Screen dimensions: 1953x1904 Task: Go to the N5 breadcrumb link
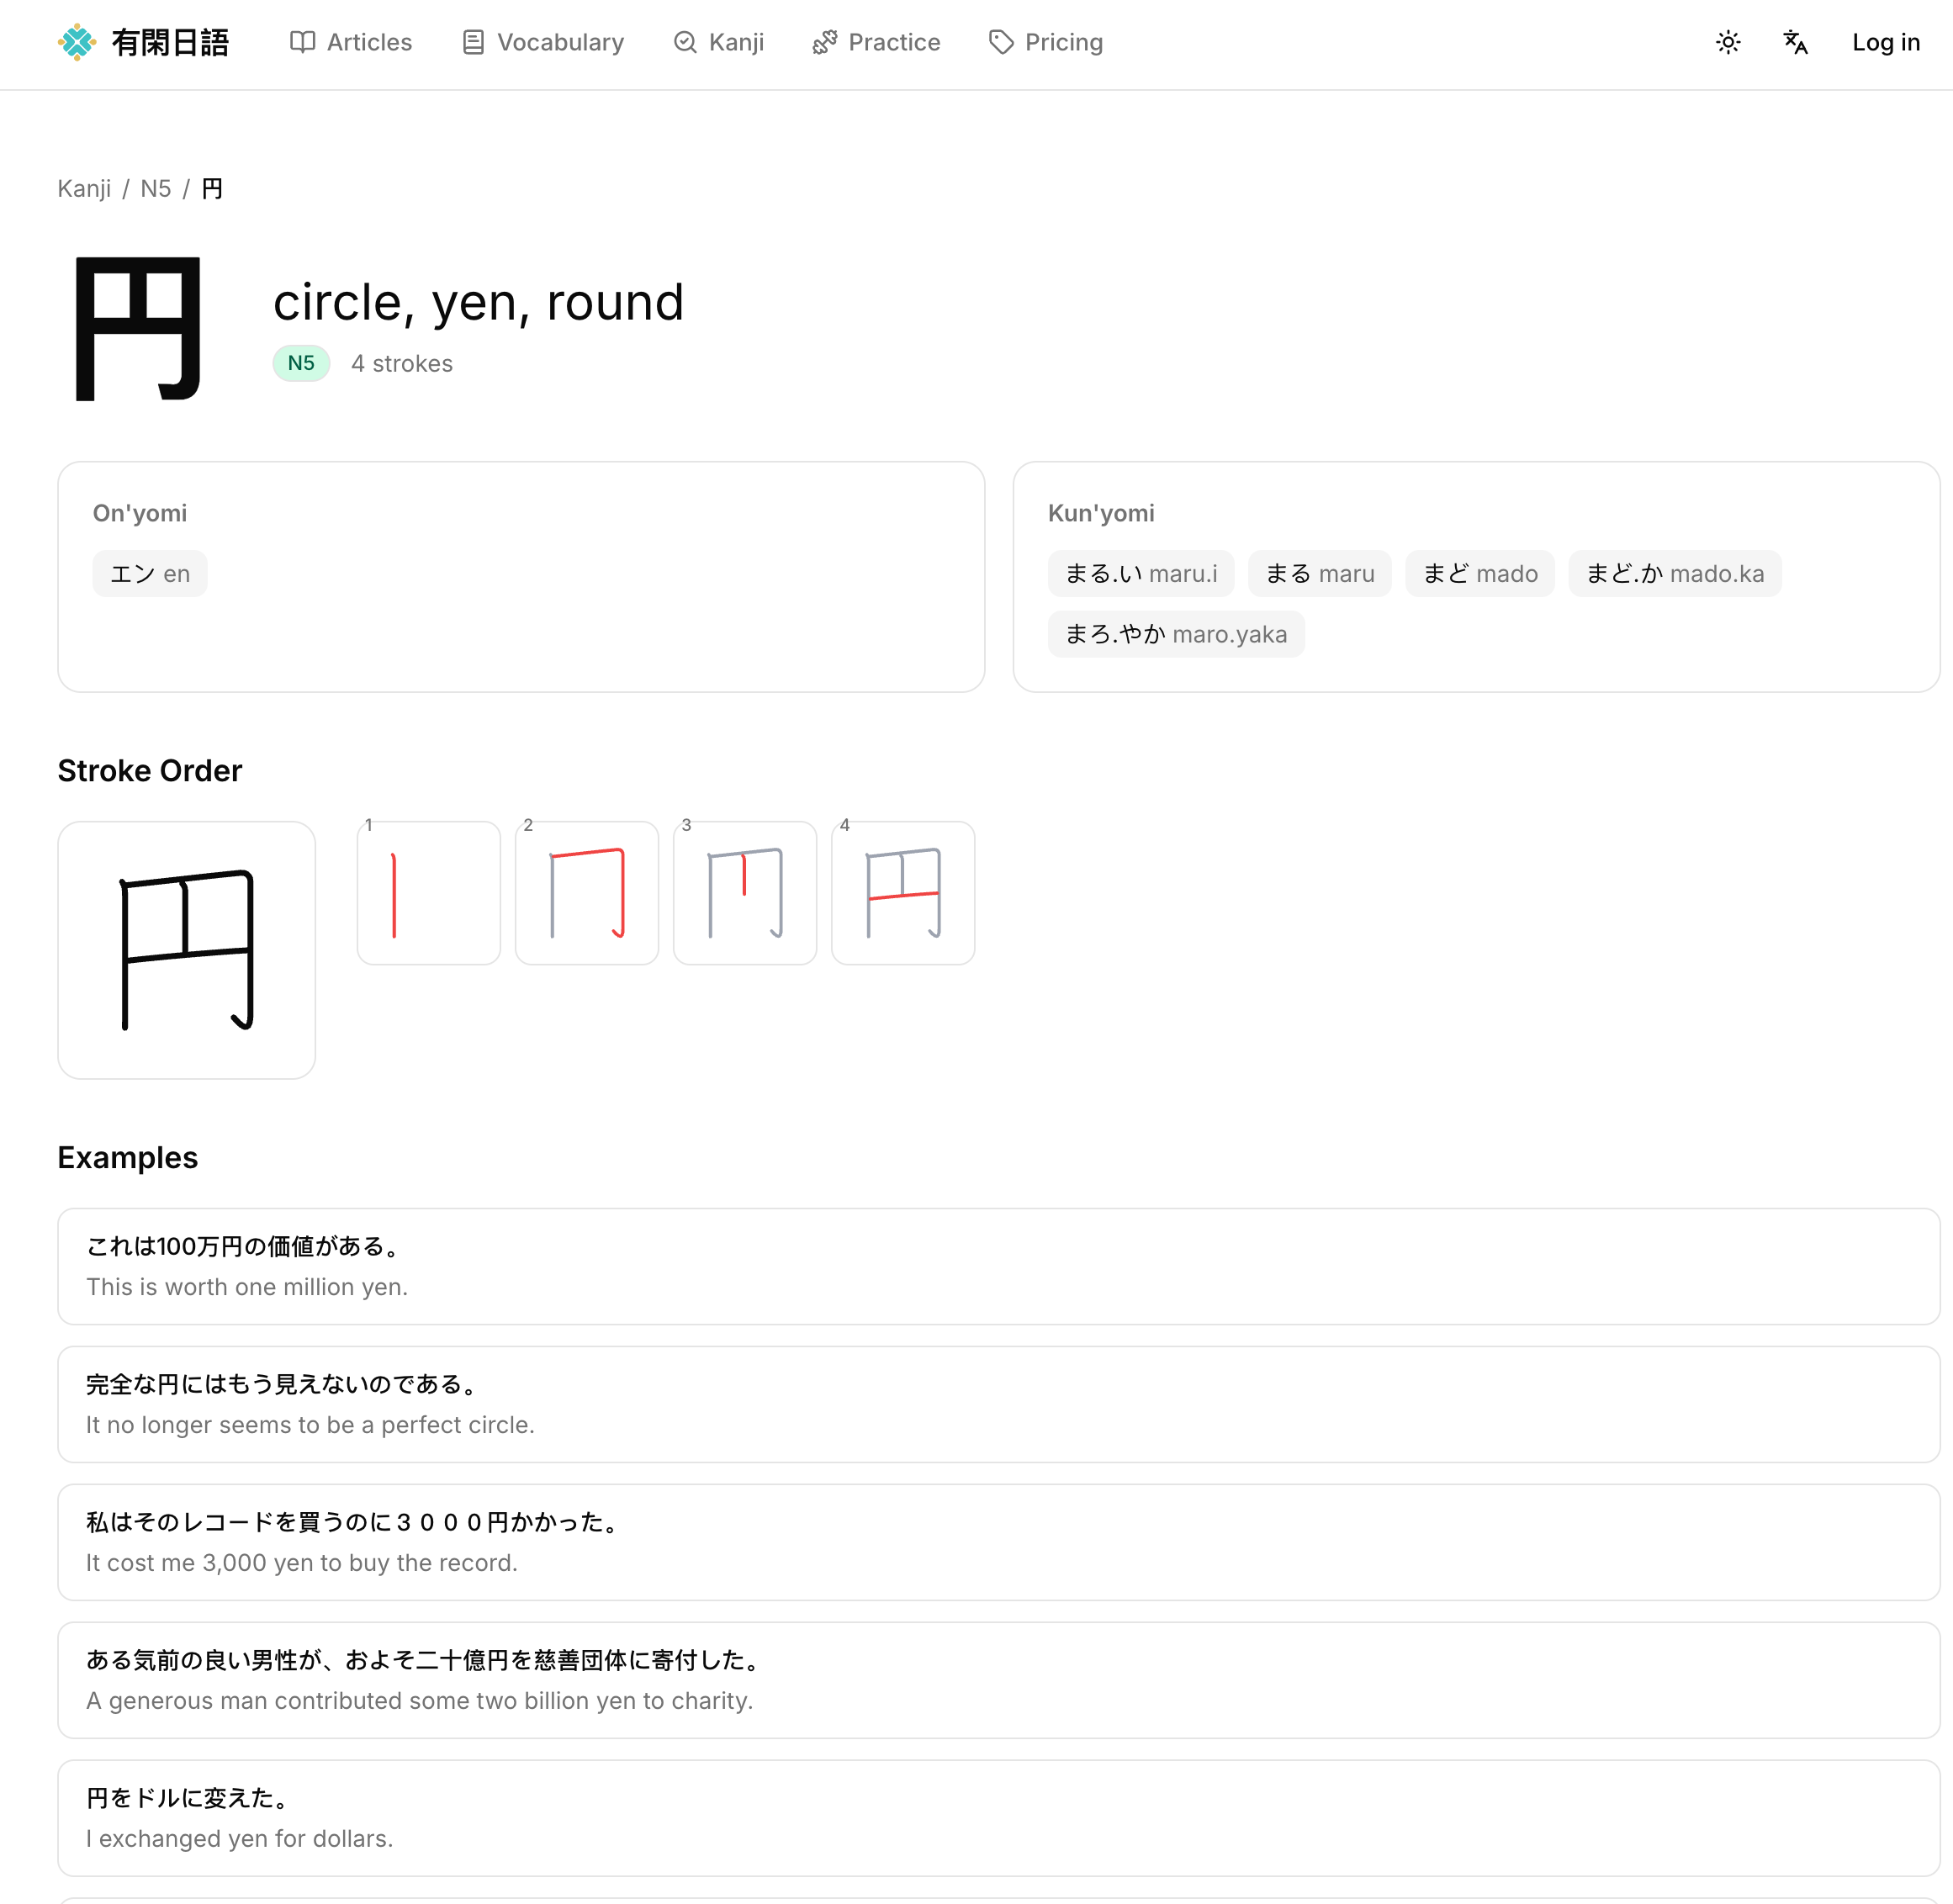tap(156, 188)
